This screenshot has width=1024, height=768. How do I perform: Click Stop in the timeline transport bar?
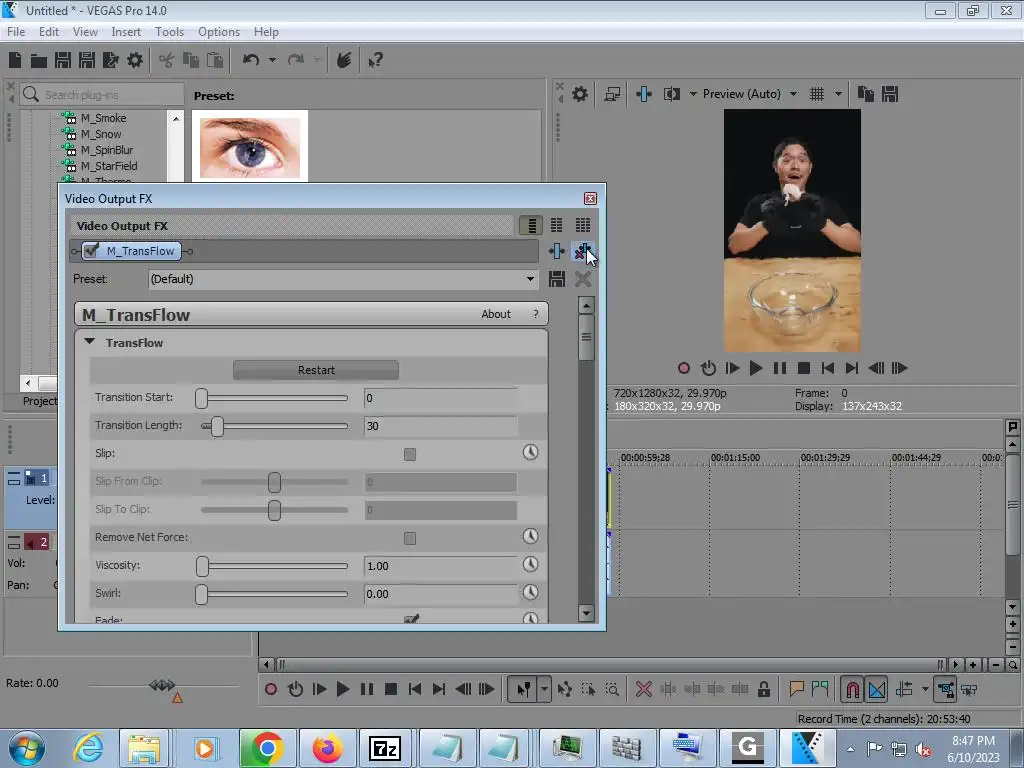[391, 689]
